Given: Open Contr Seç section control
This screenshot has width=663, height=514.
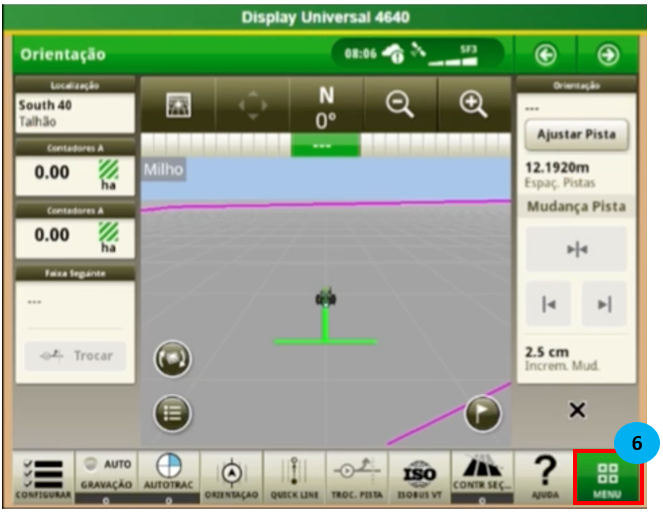Looking at the screenshot, I should point(481,476).
